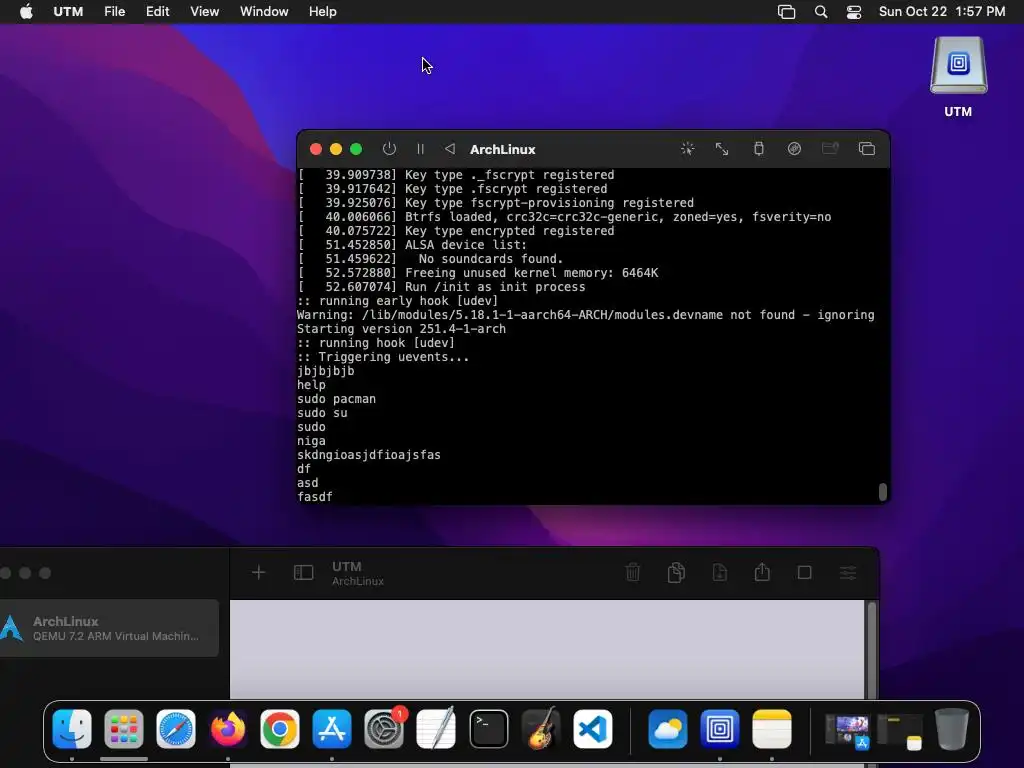Toggle the sidebar in UTM main window
Screen dimensions: 1024x768
(x=303, y=573)
